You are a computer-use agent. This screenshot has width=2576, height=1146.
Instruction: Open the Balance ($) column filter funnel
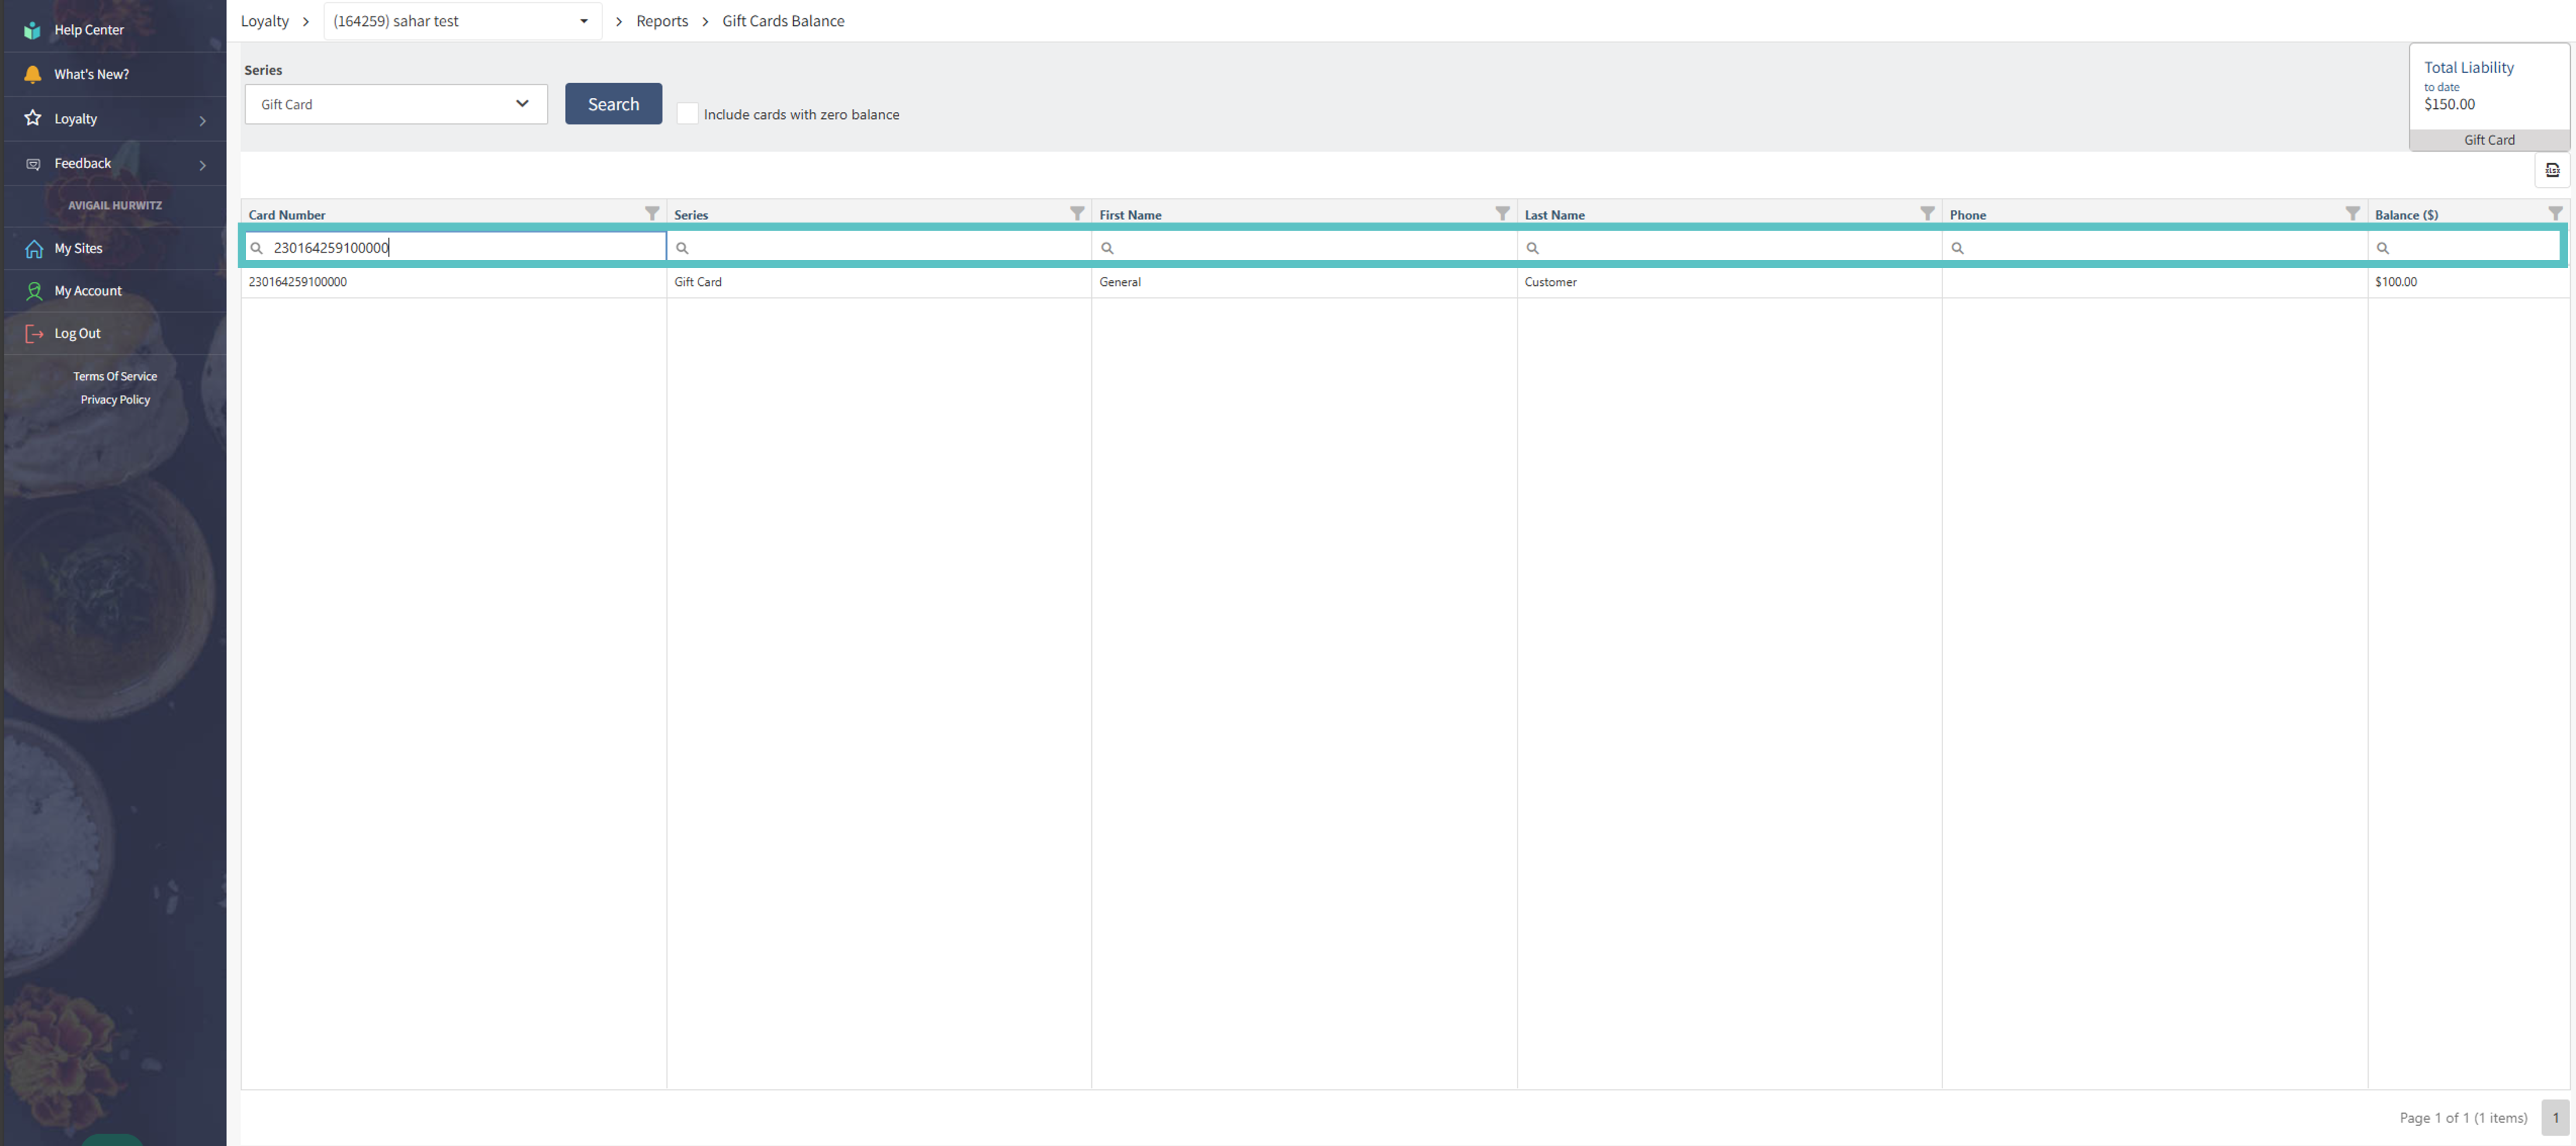pos(2555,213)
